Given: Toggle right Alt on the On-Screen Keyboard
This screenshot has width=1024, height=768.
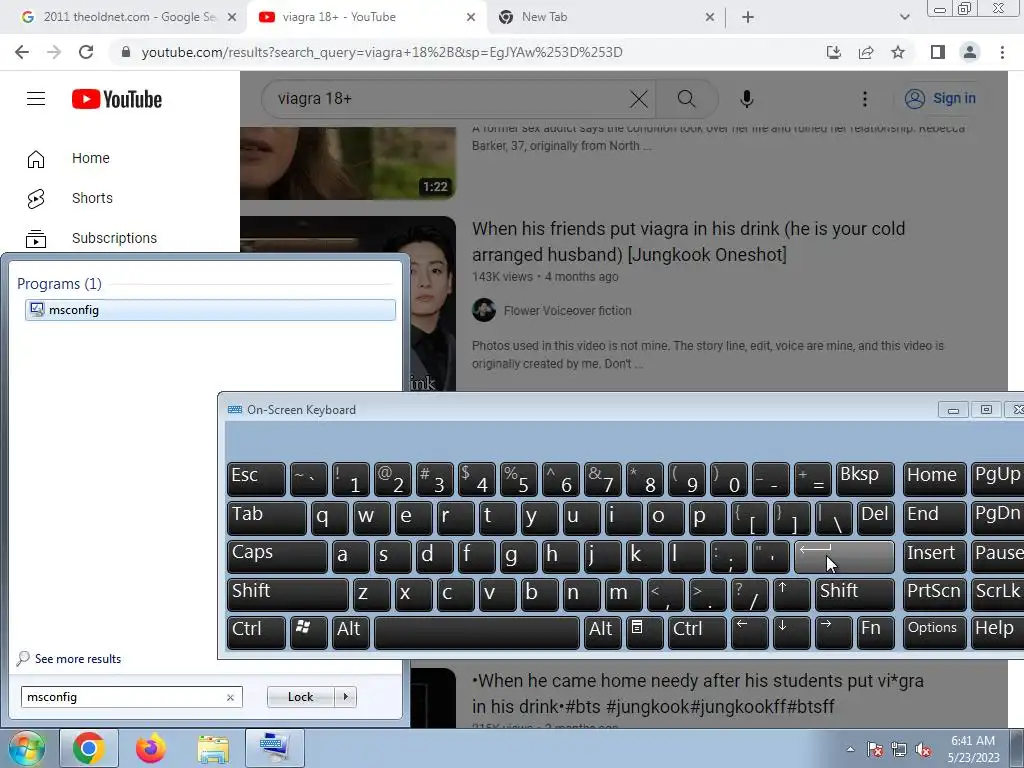Looking at the screenshot, I should click(601, 632).
